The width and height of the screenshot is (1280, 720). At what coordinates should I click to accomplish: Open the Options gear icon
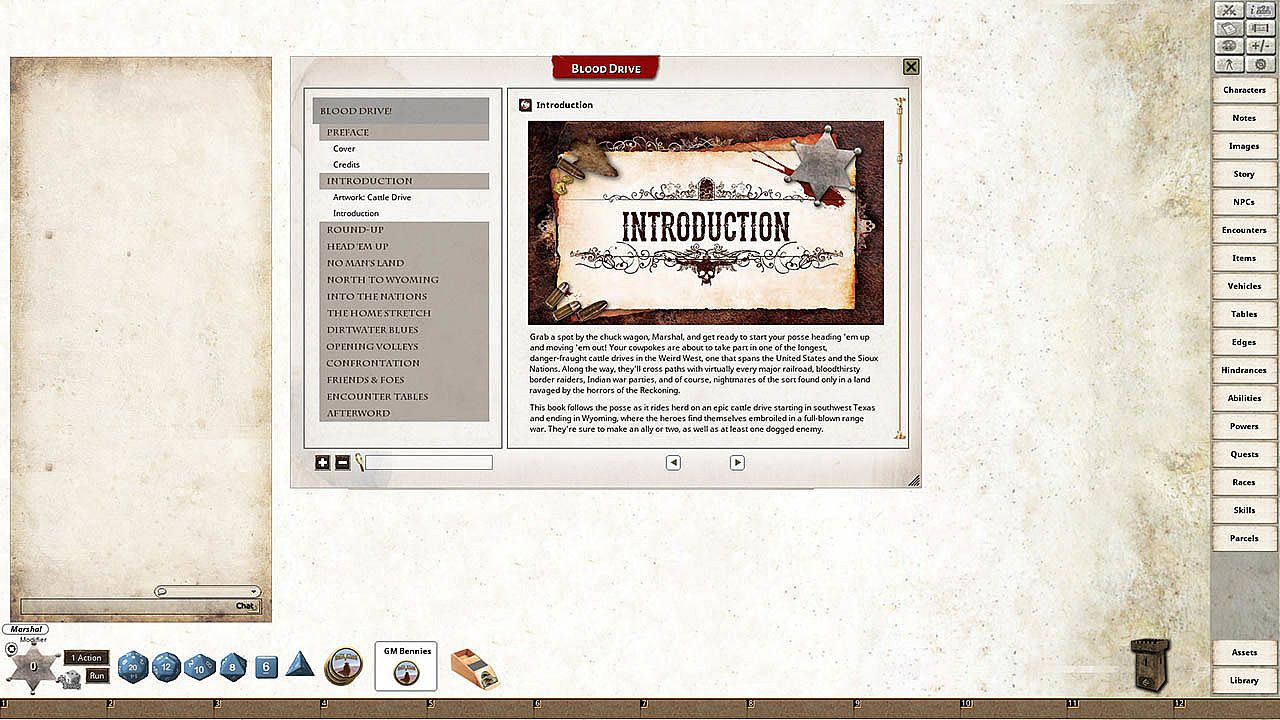tap(1260, 65)
